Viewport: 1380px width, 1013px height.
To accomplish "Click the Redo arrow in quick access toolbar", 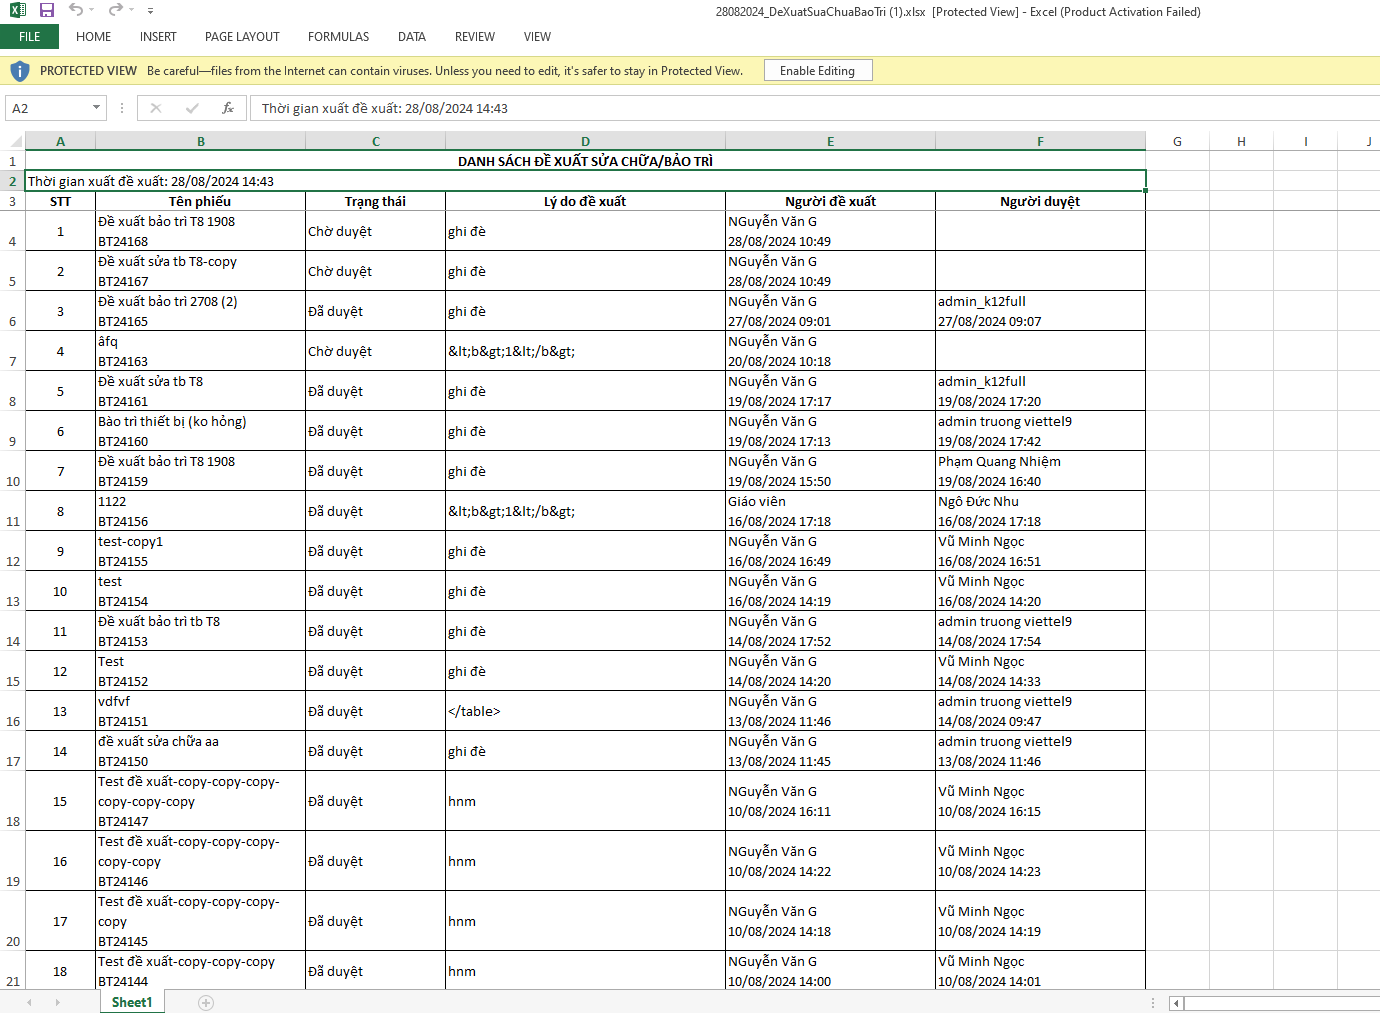I will click(x=115, y=10).
